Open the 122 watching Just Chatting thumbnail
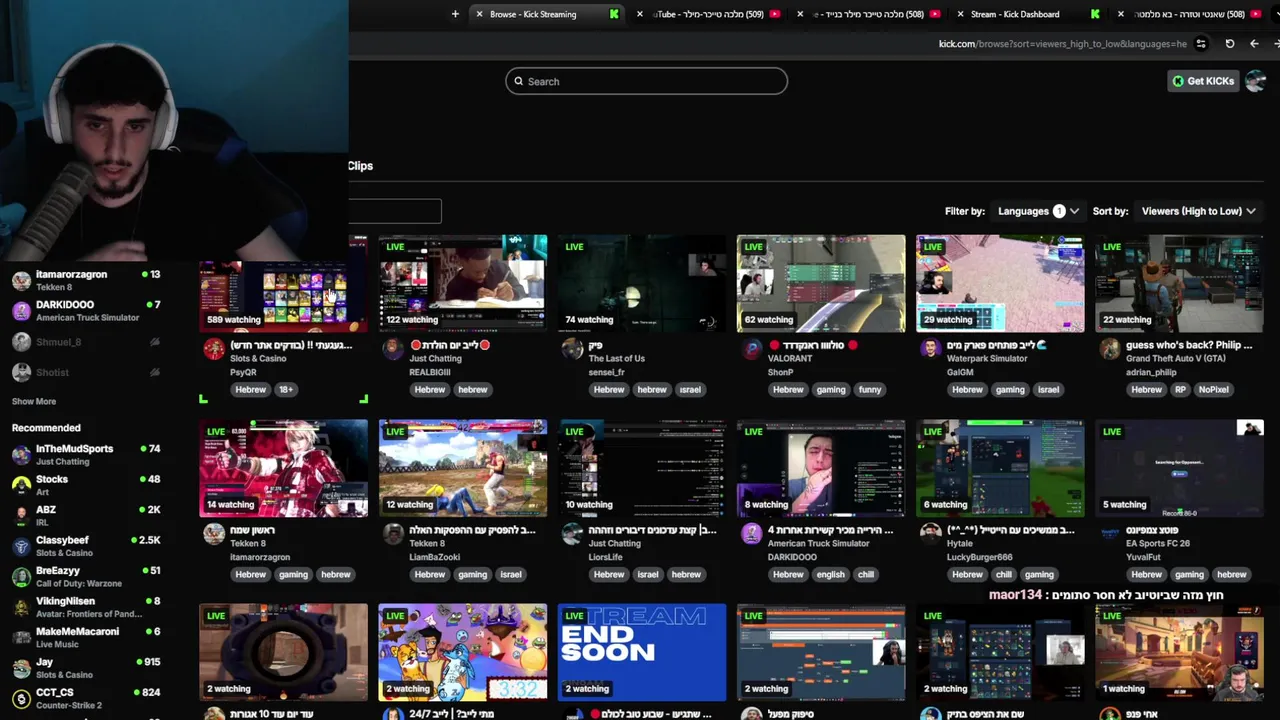Screen dimensions: 1280x720 tap(462, 283)
